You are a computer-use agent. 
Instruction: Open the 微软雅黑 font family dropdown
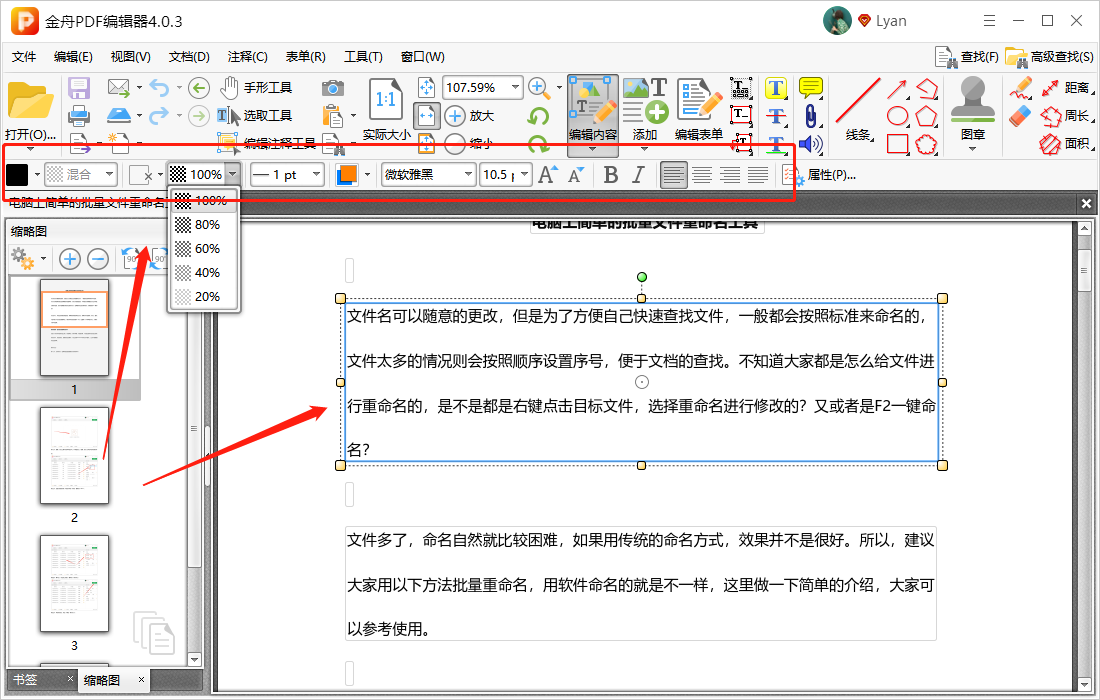pyautogui.click(x=428, y=174)
